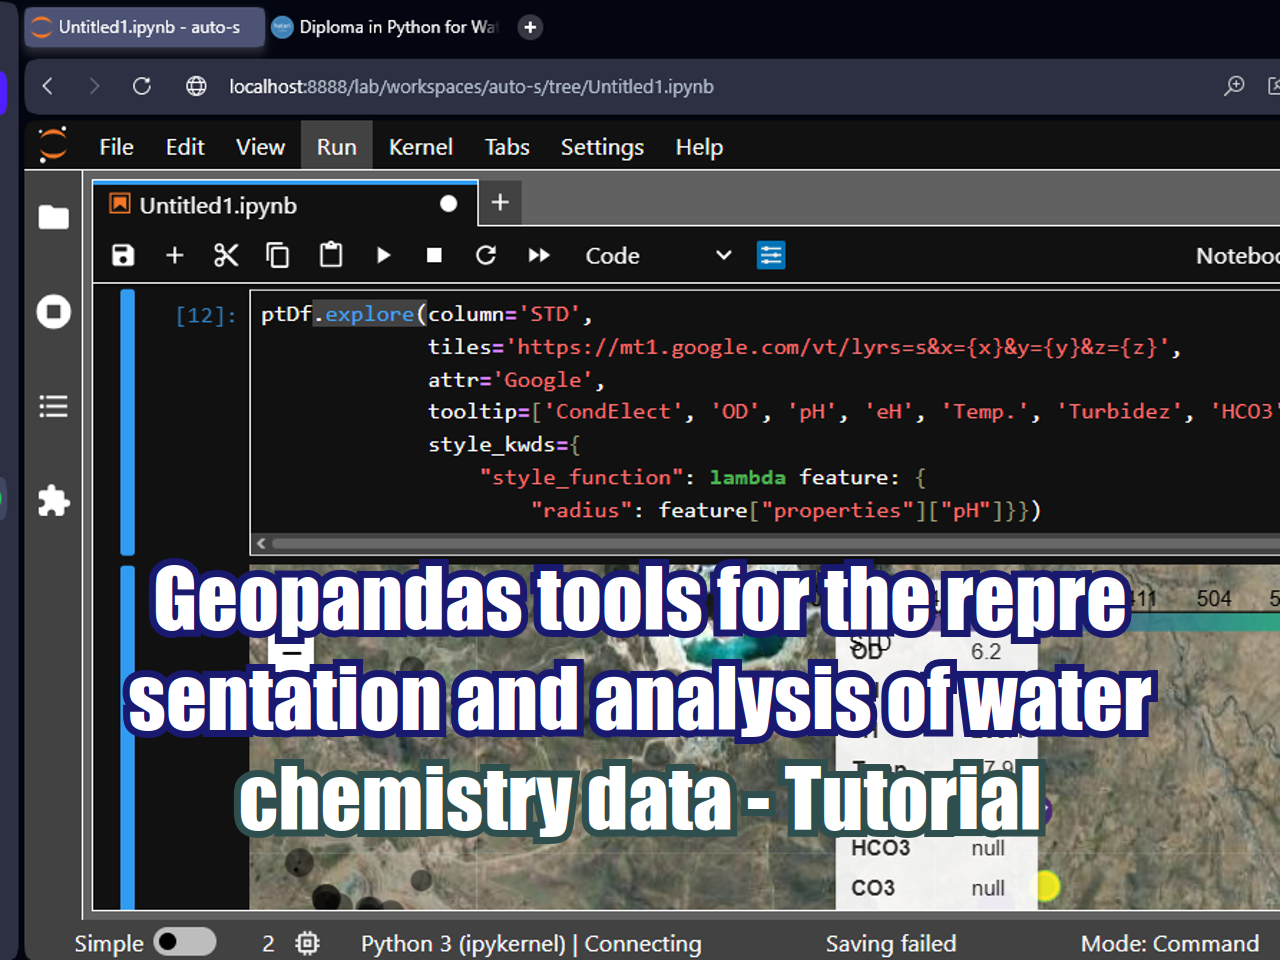
Task: Go forward with the browser forward arrow
Action: click(x=94, y=86)
